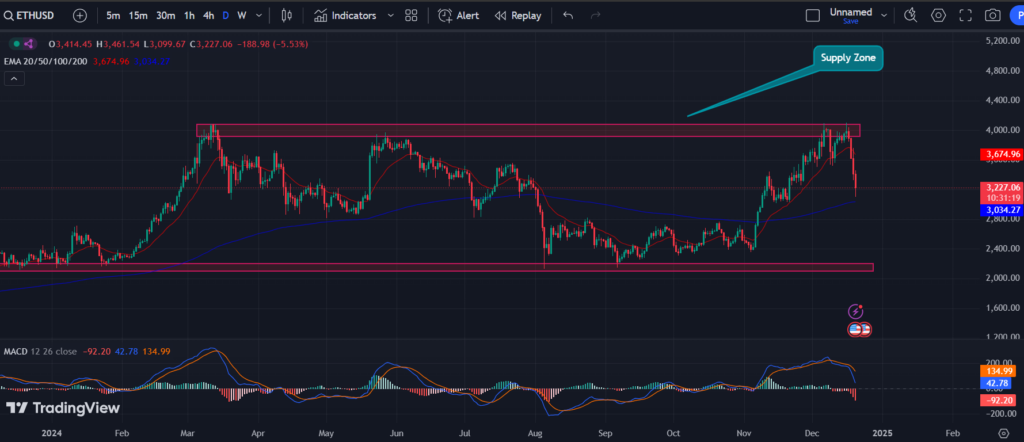Viewport: 1024px width, 442px height.
Task: Click the 5,200.00 price axis label
Action: click(x=1000, y=40)
